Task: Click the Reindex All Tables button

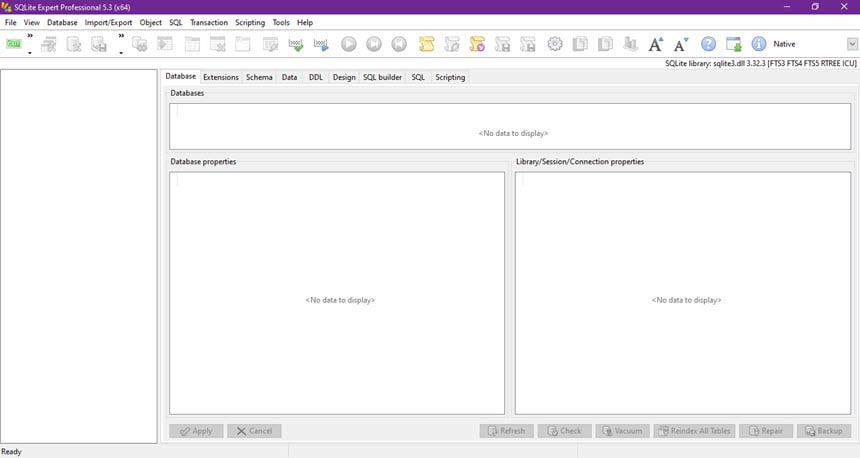Action: (x=694, y=431)
